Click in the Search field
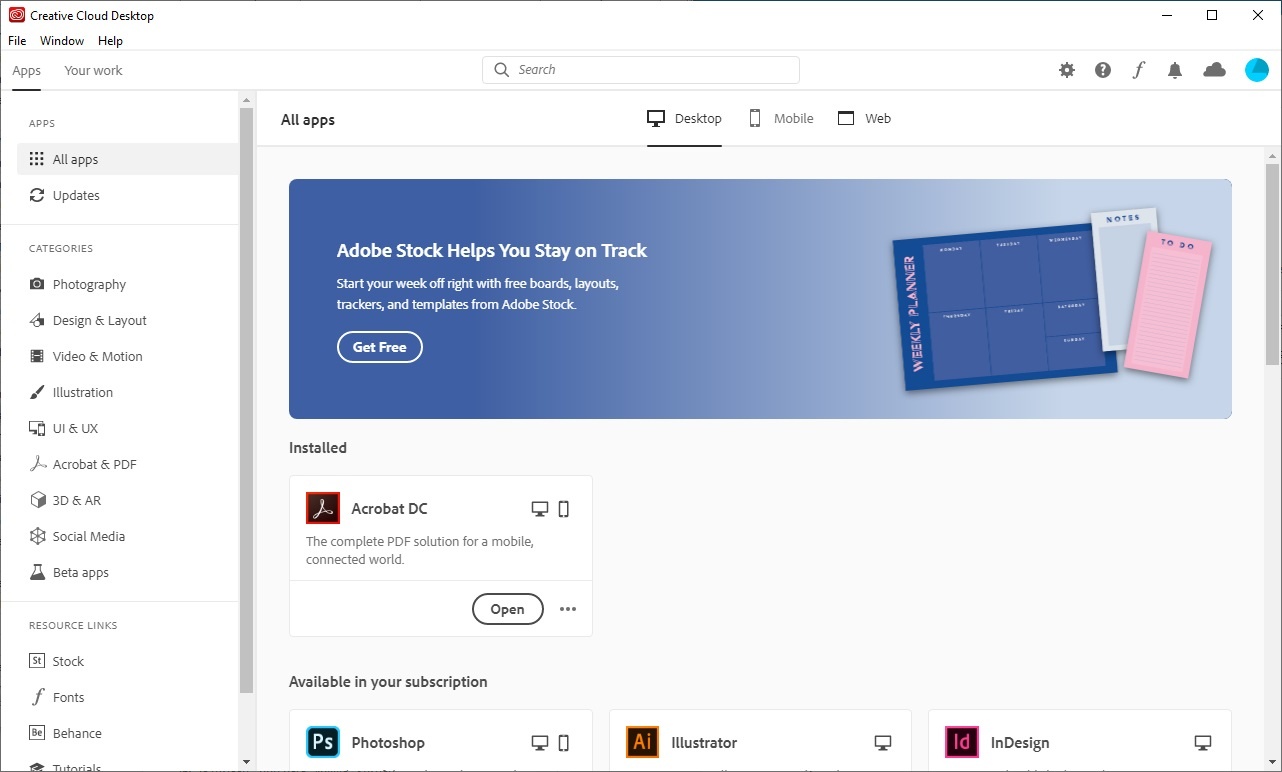 (641, 70)
